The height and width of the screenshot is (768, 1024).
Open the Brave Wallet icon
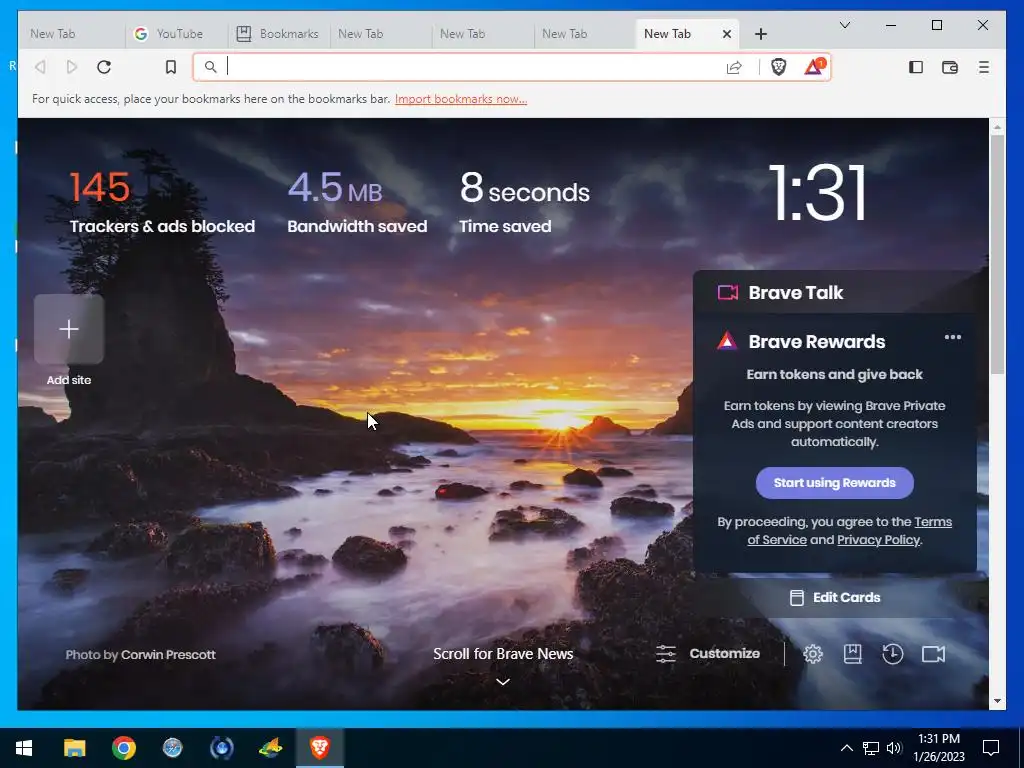(x=950, y=67)
